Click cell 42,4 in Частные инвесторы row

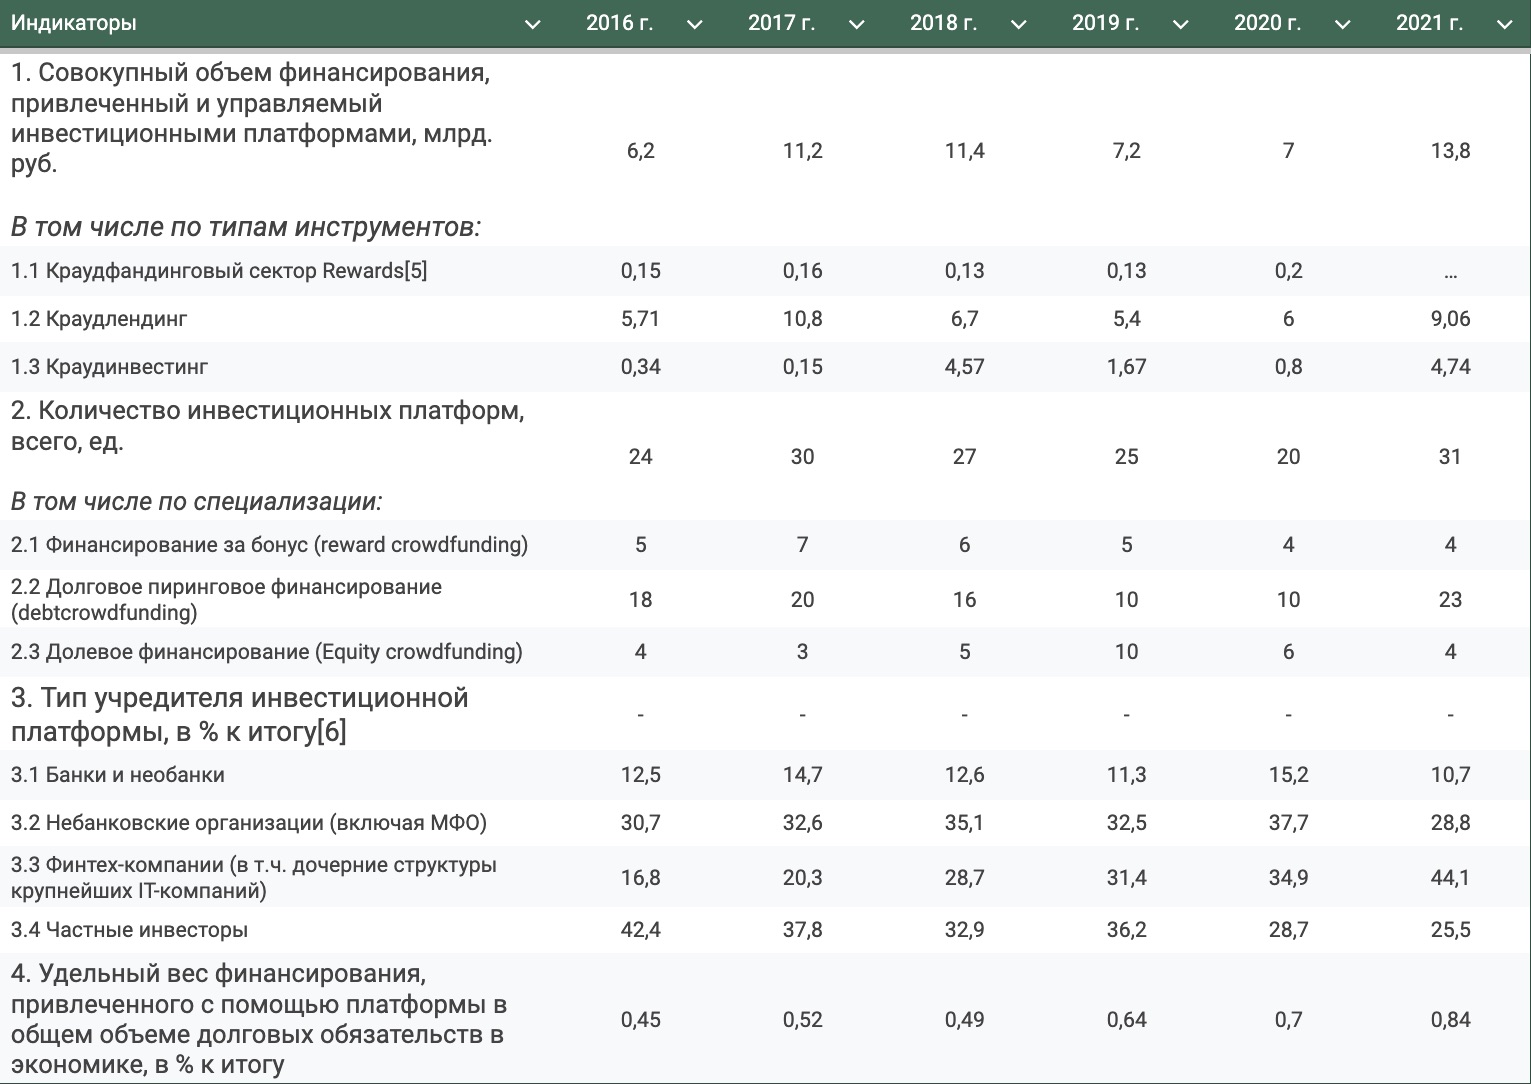pyautogui.click(x=641, y=930)
